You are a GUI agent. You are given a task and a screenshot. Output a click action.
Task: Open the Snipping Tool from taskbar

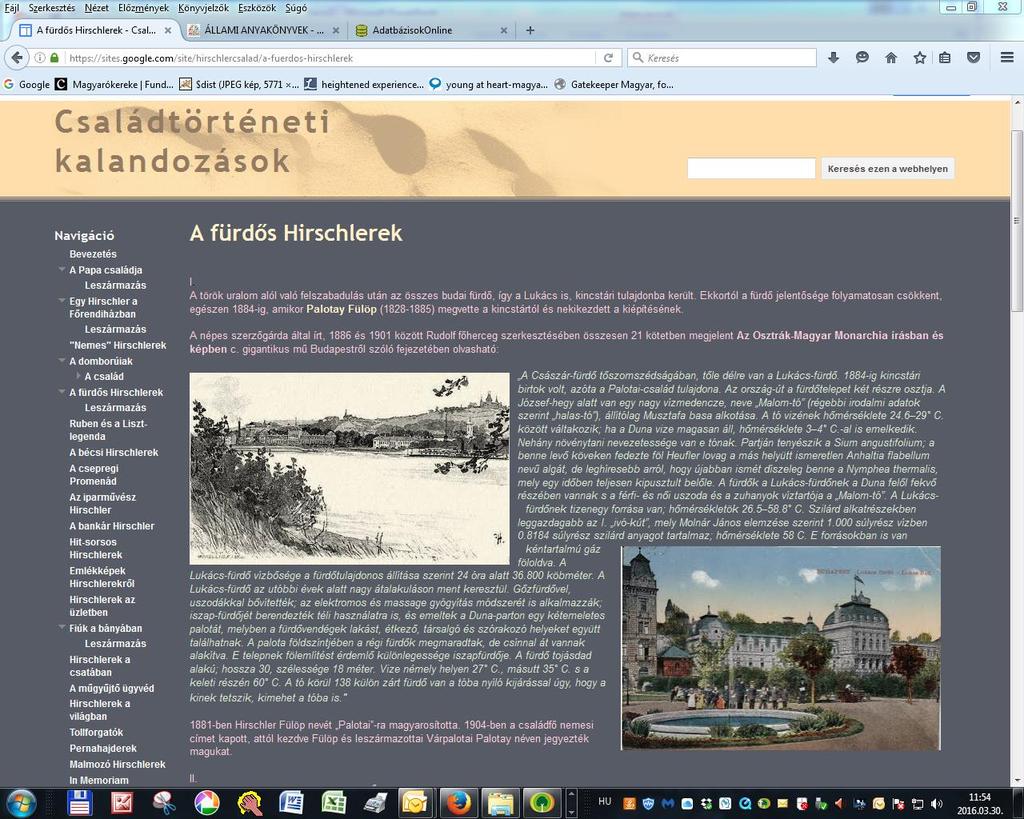click(x=165, y=803)
